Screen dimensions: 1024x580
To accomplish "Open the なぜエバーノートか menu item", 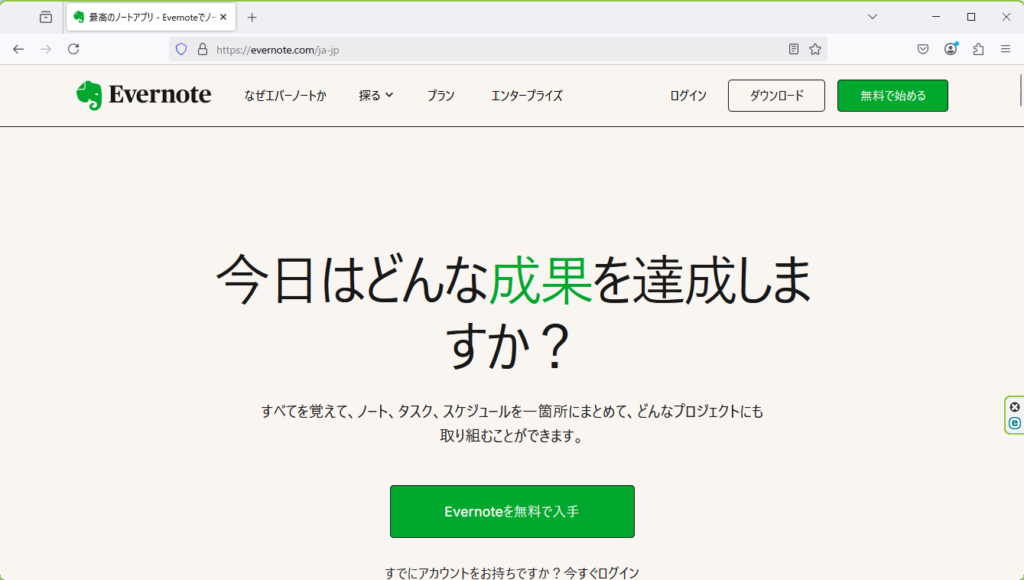I will pyautogui.click(x=285, y=96).
